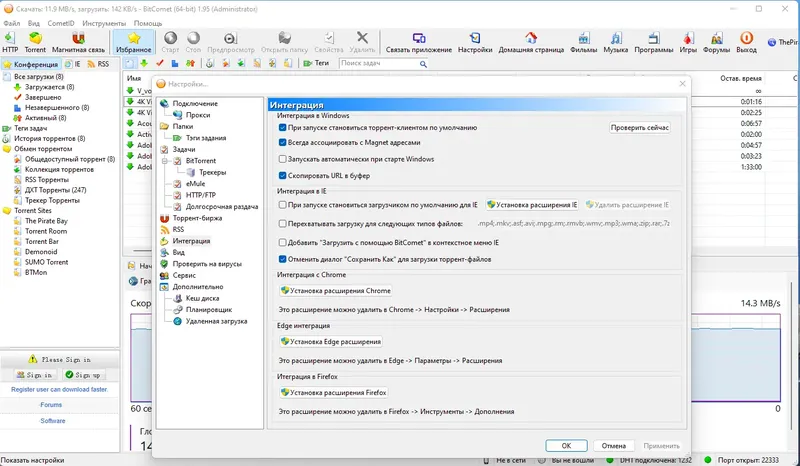
Task: Click the Поиск задач search field
Action: pyautogui.click(x=378, y=63)
